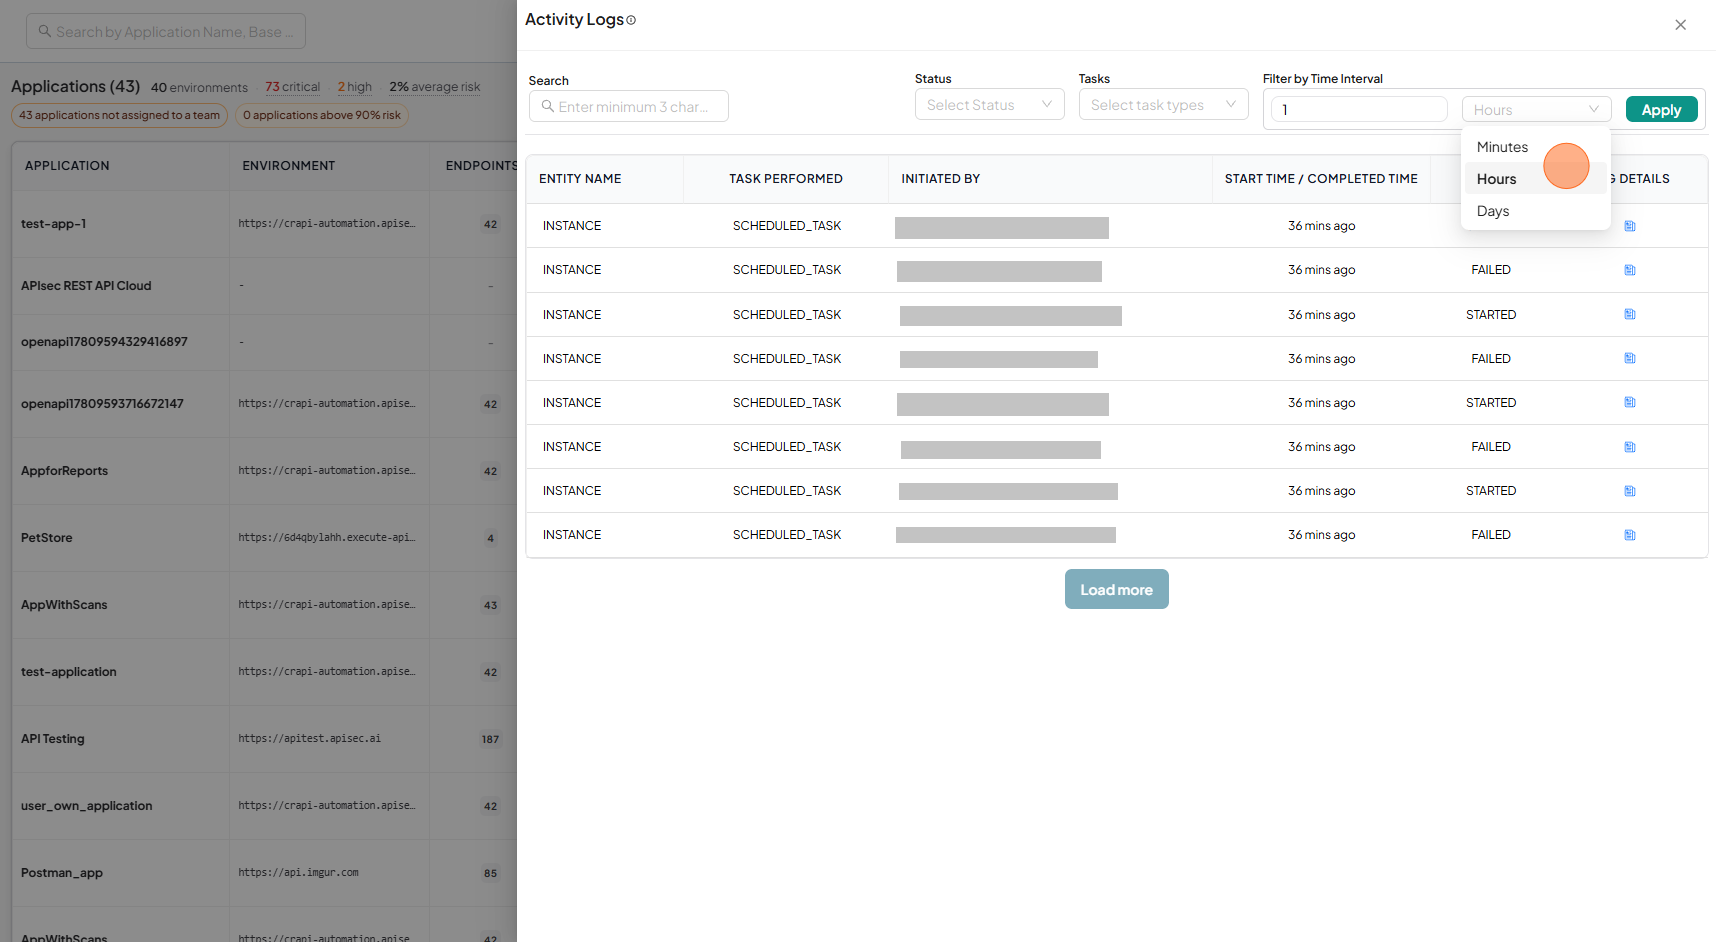Click TASK PERFORMED column header
Screen dimensions: 1716x942
coord(785,179)
